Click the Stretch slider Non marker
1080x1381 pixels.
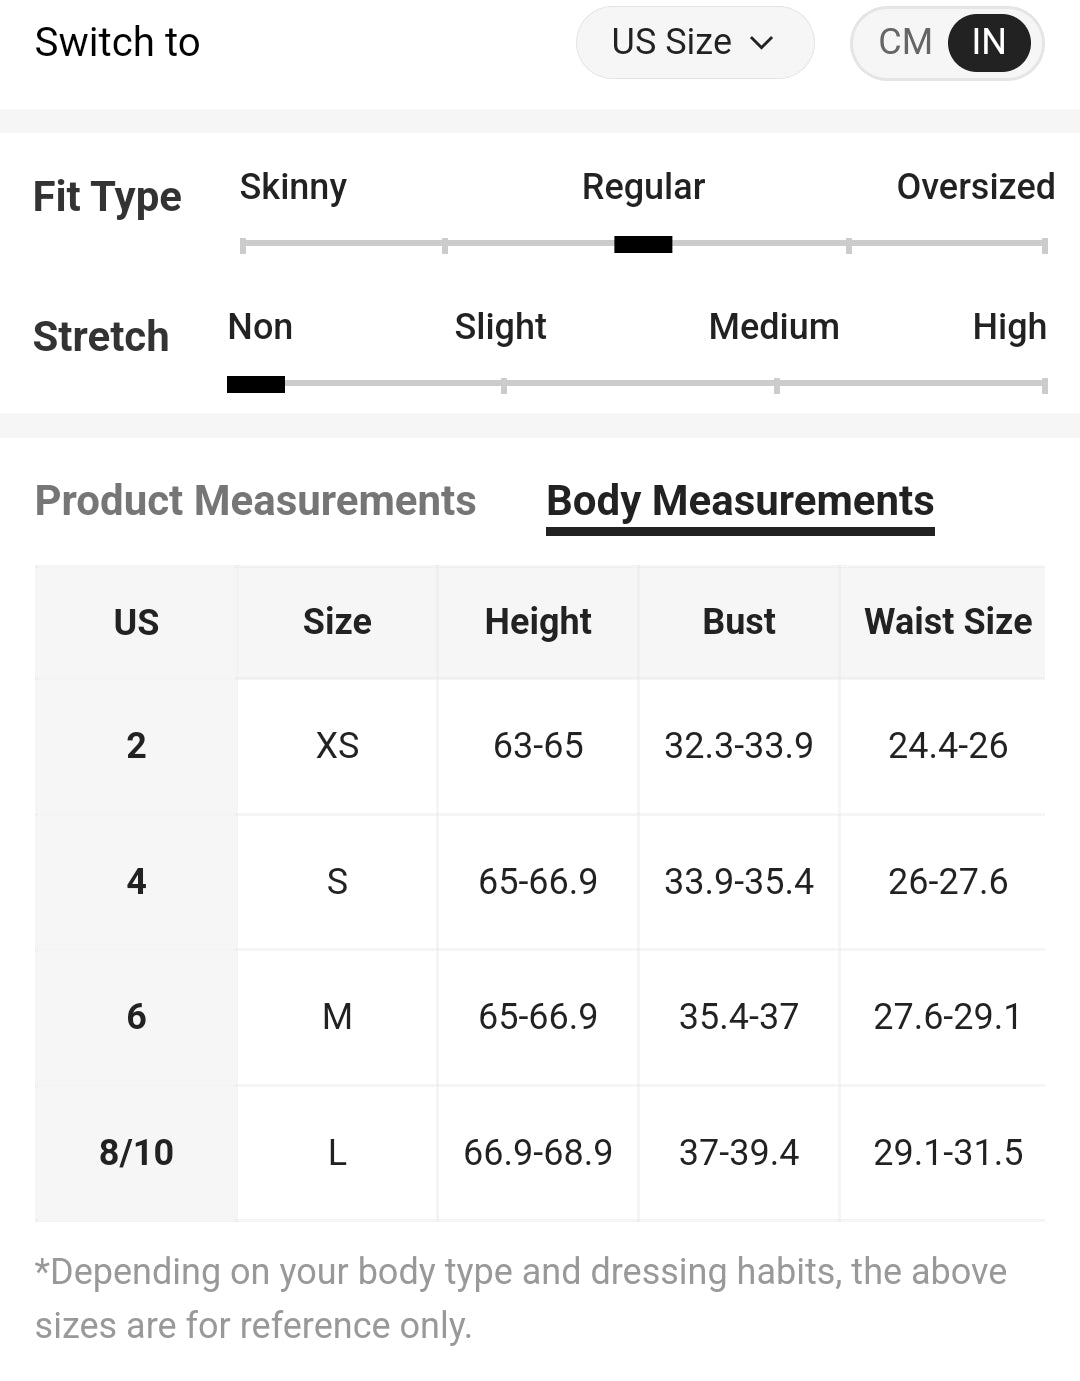coord(256,384)
